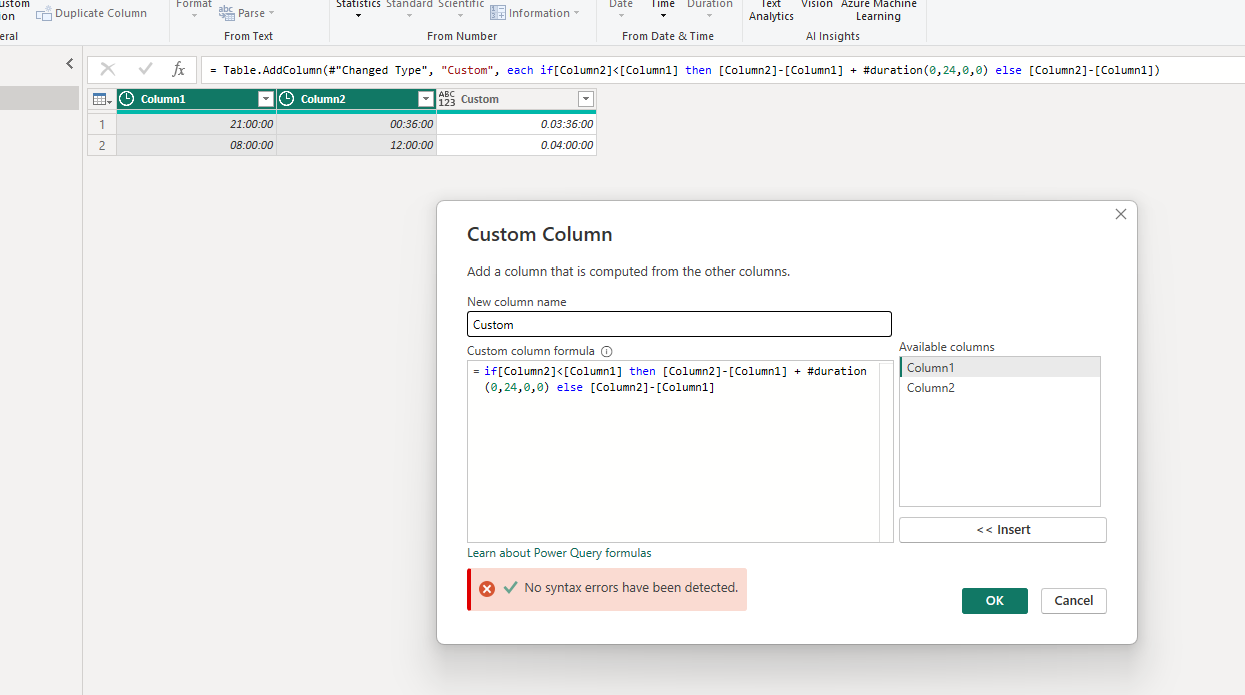
Task: Collapse the Queries pane chevron
Action: click(x=69, y=64)
